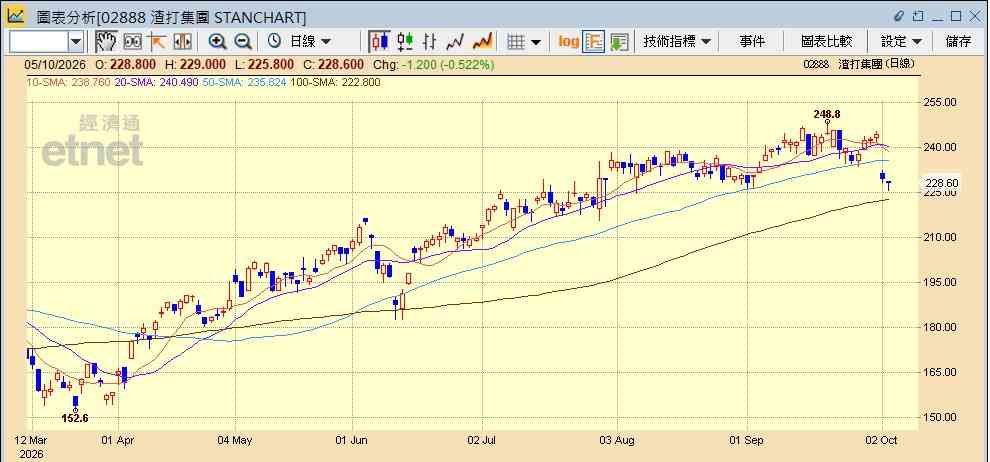Click the detach window icon in title bar

point(918,16)
